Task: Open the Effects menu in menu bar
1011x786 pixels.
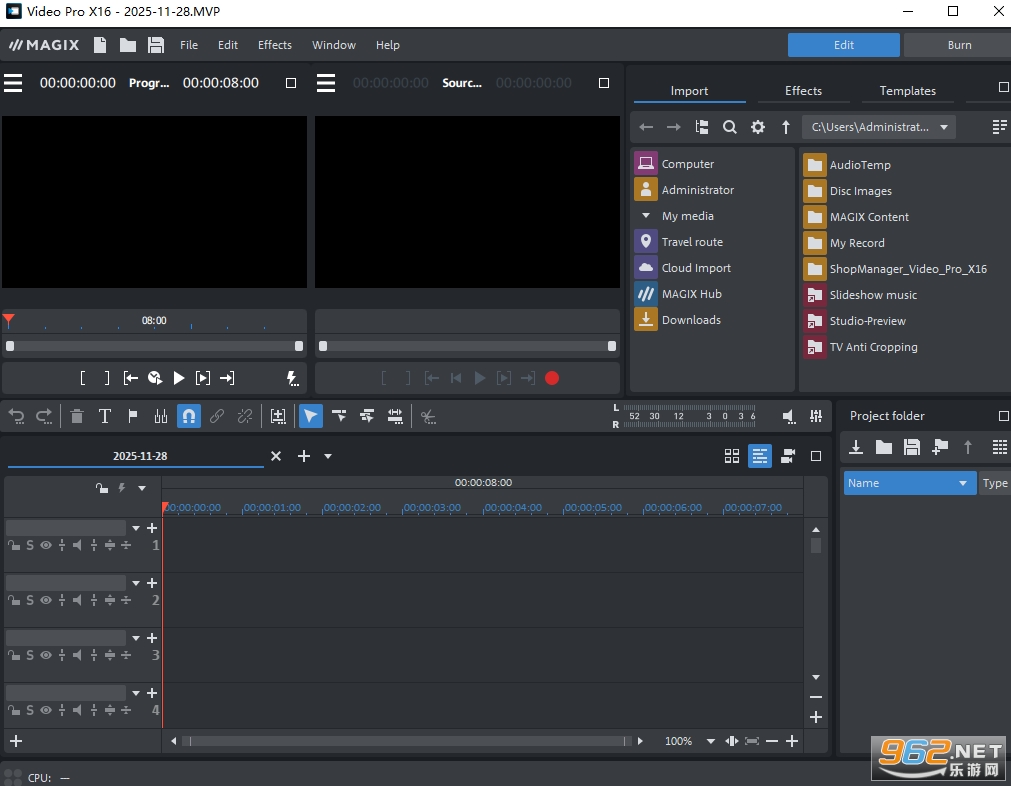Action: click(275, 45)
